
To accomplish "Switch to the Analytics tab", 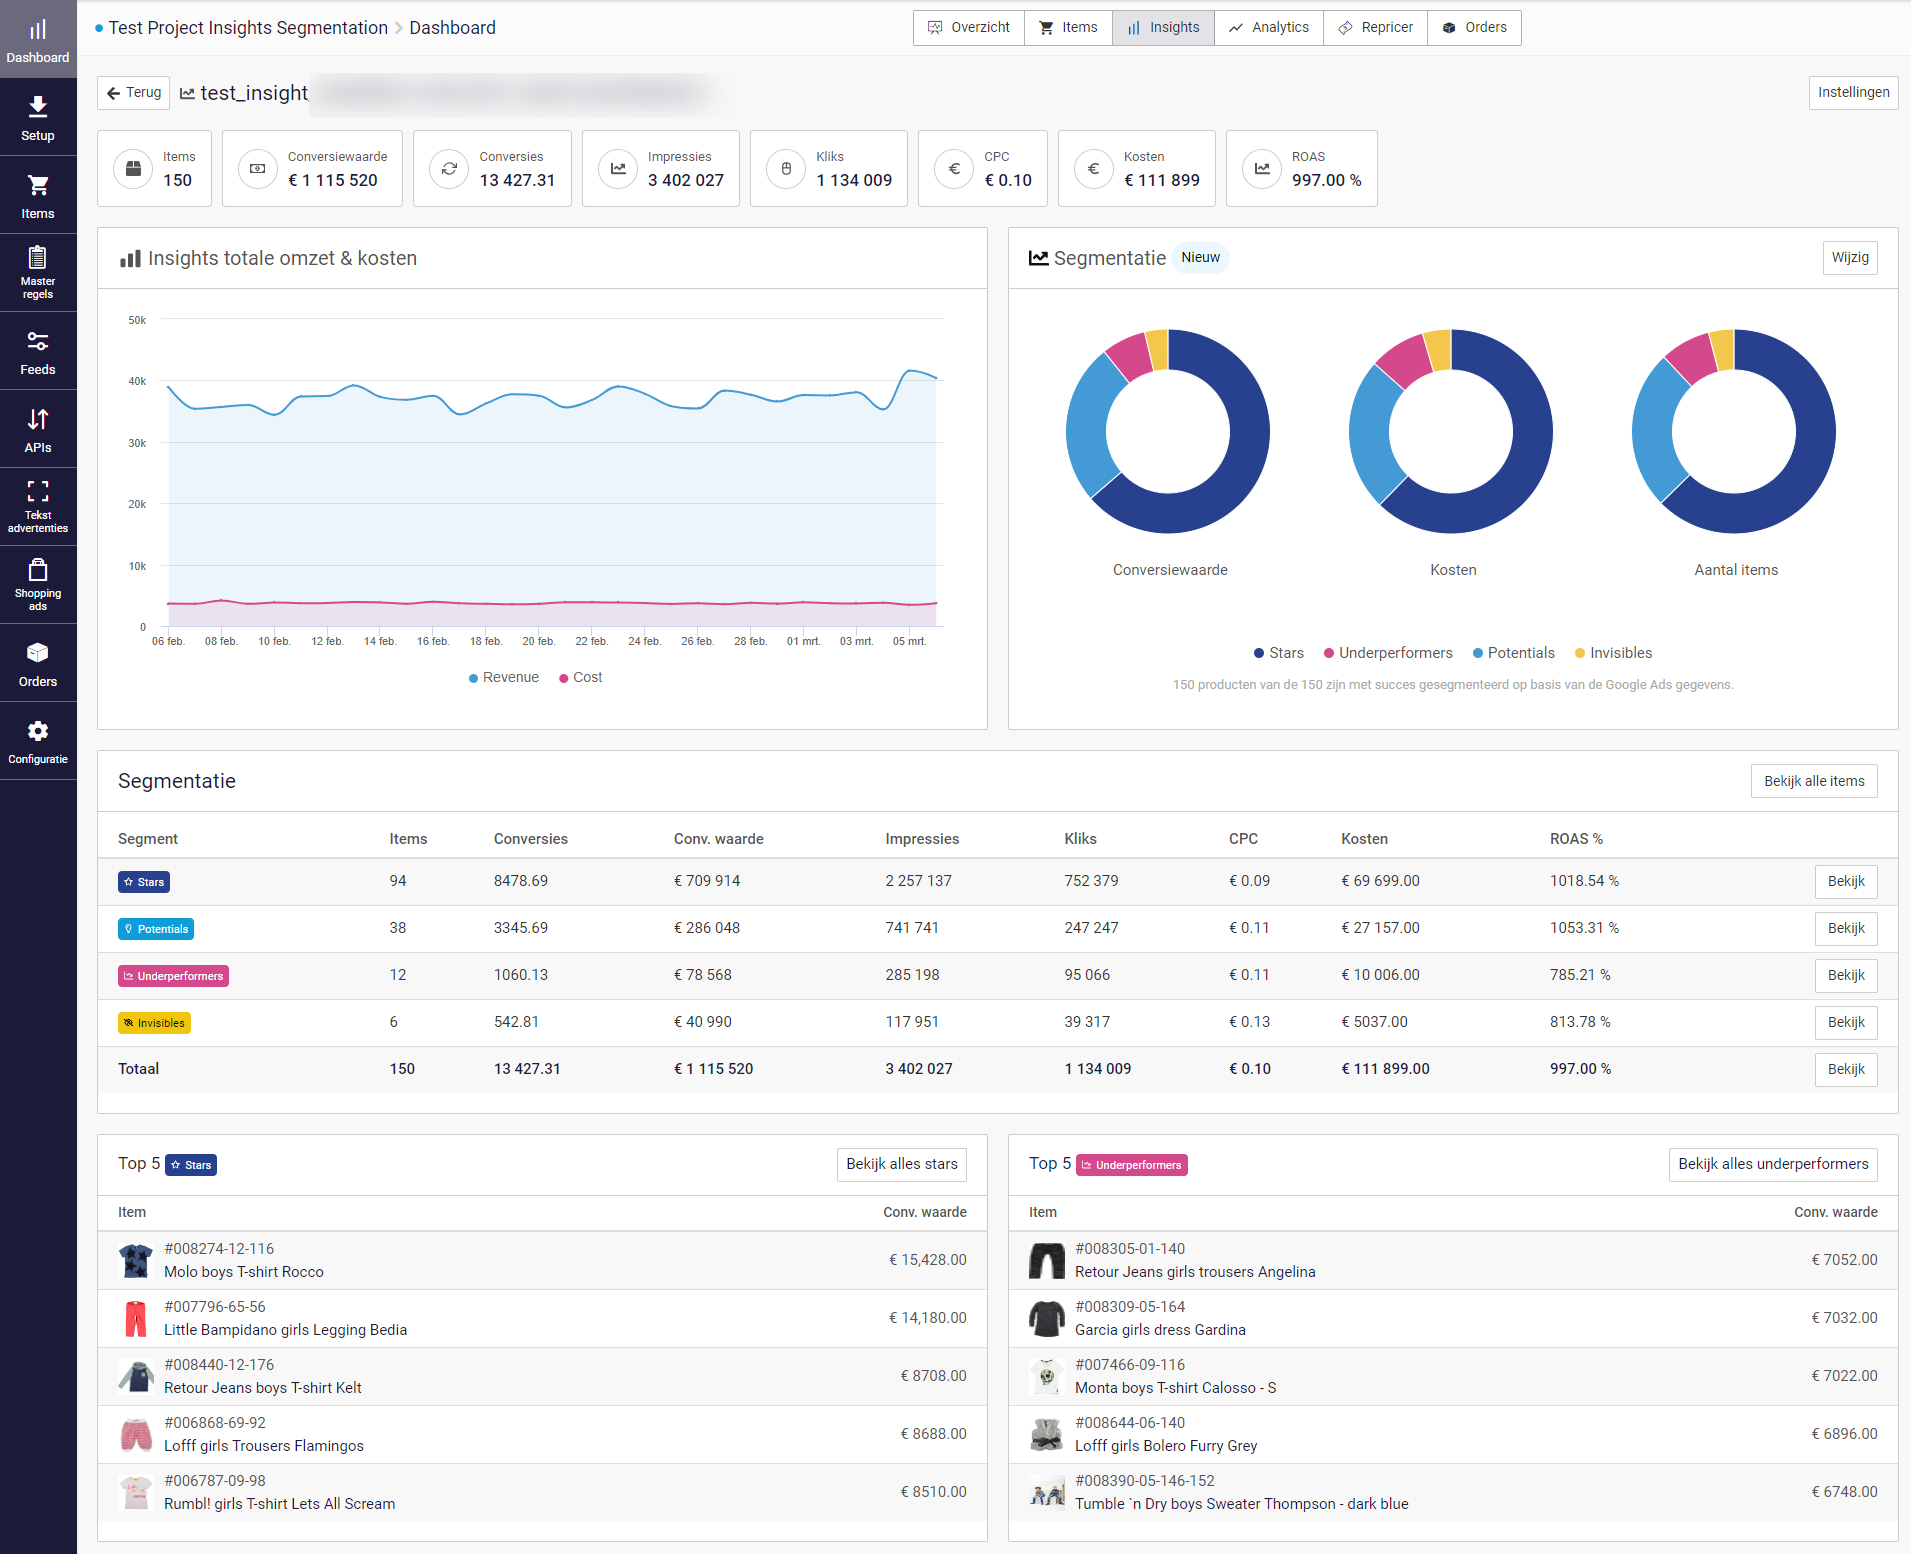I will click(x=1269, y=28).
